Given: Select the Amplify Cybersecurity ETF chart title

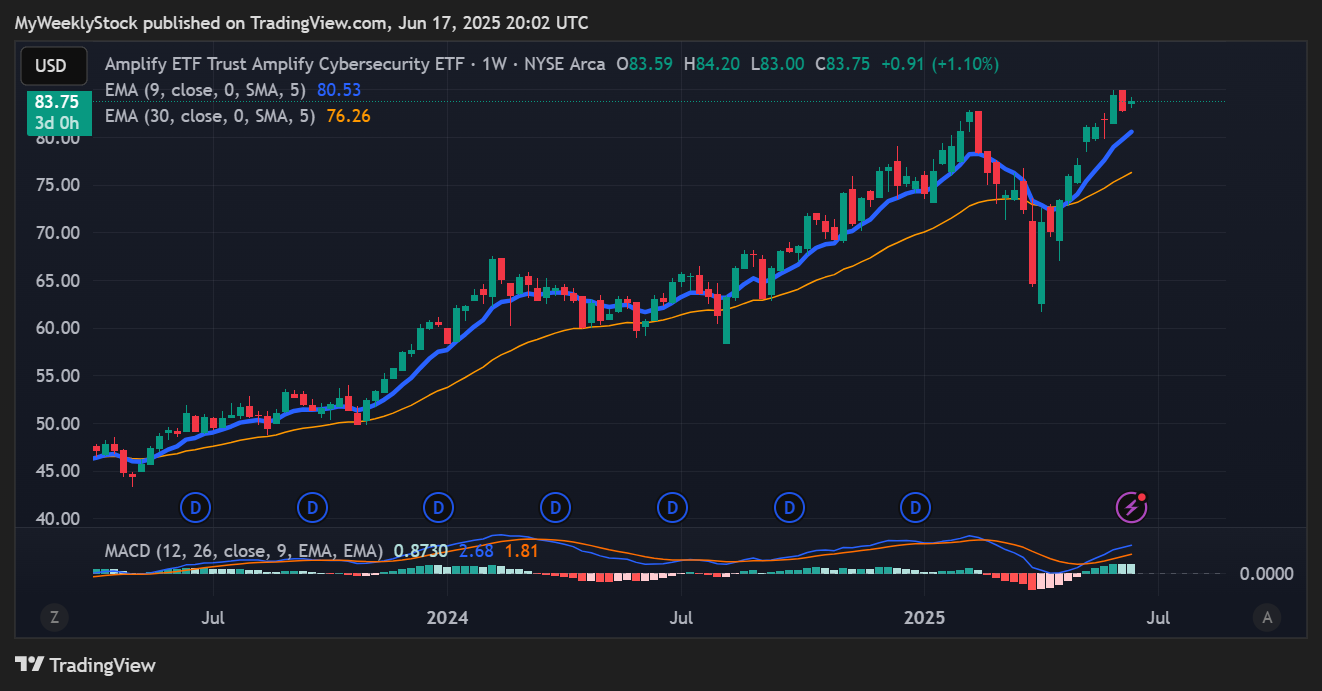Looking at the screenshot, I should coord(355,64).
